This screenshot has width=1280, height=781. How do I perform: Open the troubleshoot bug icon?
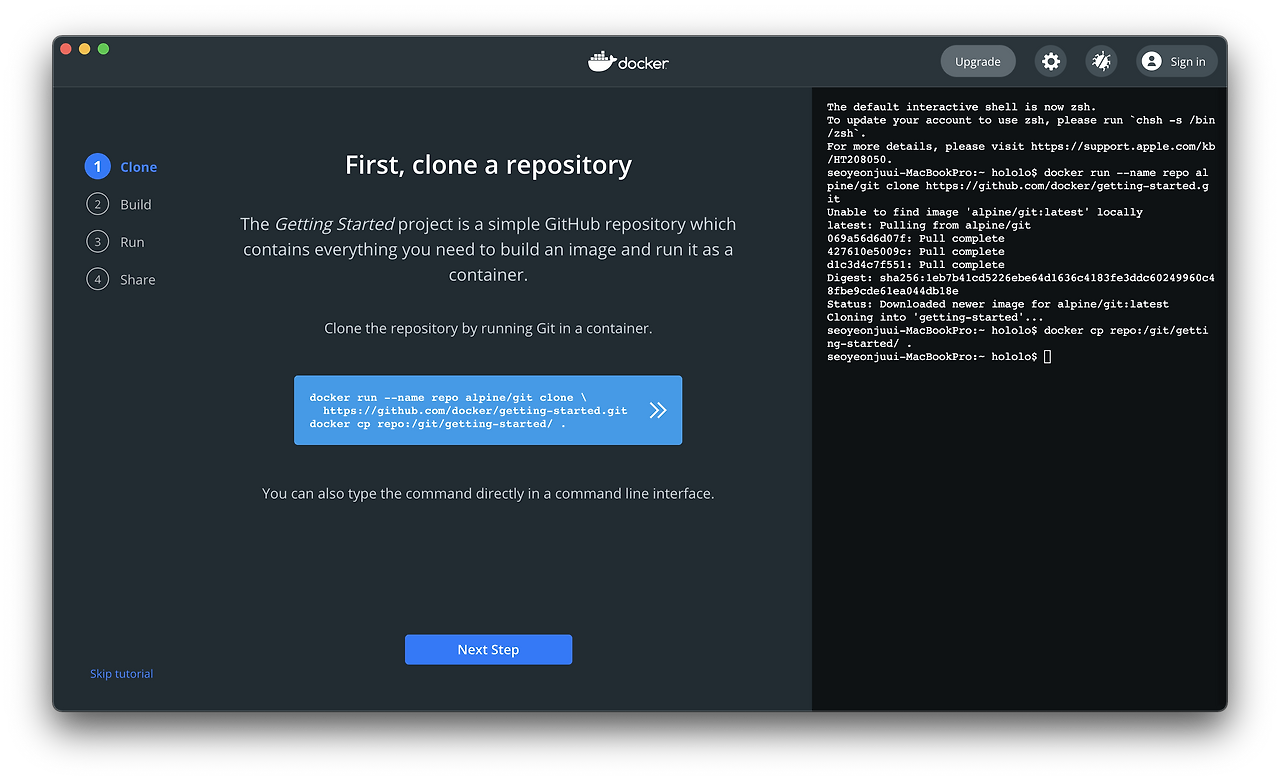tap(1102, 61)
